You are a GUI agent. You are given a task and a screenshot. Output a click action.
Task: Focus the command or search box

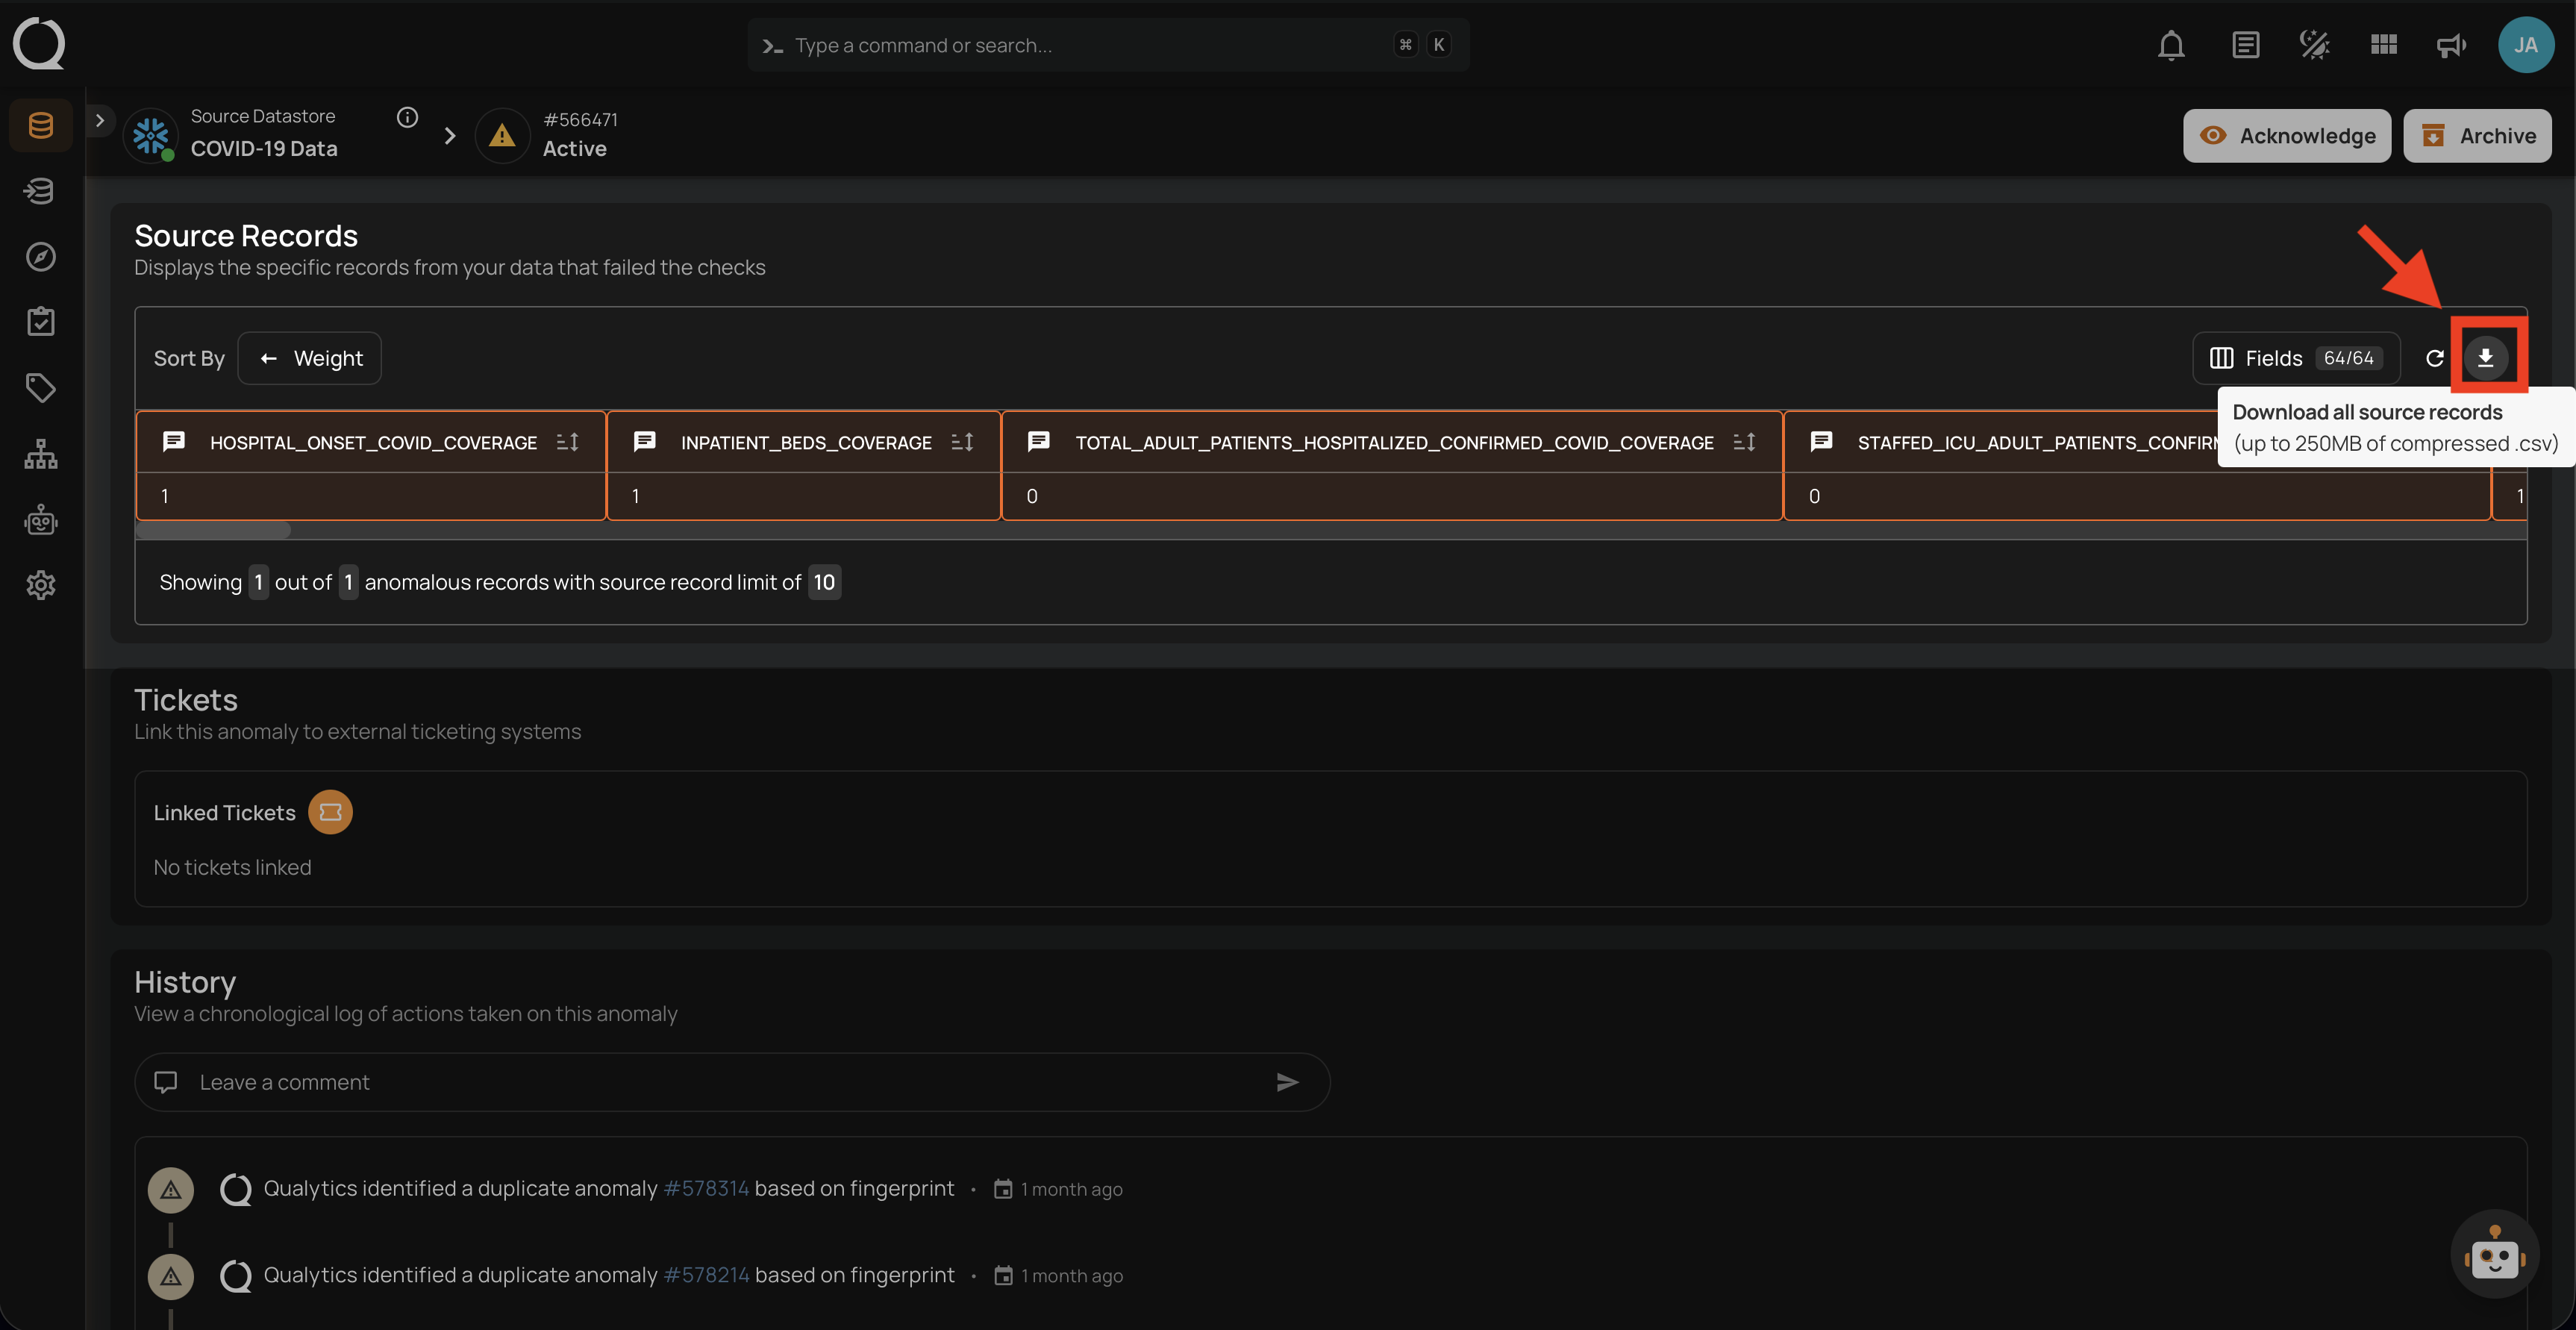pyautogui.click(x=1108, y=45)
